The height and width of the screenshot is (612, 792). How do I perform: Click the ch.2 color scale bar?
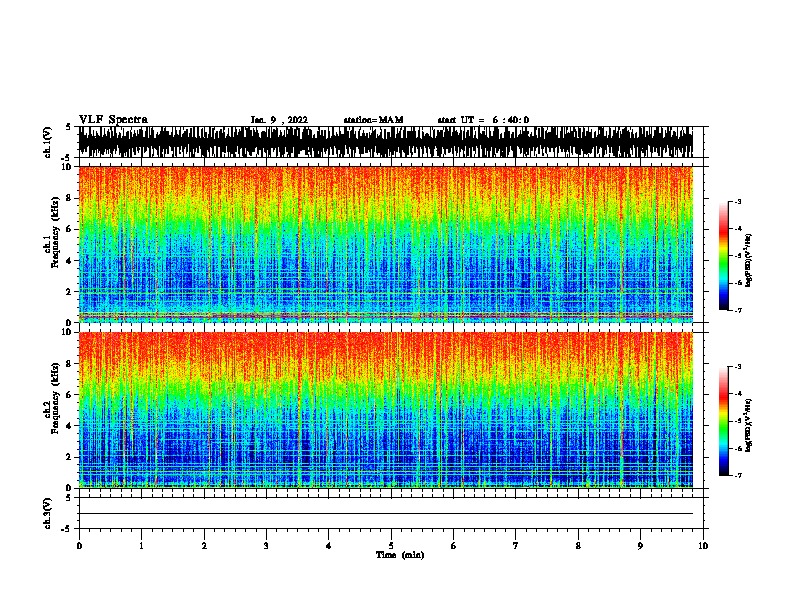724,421
